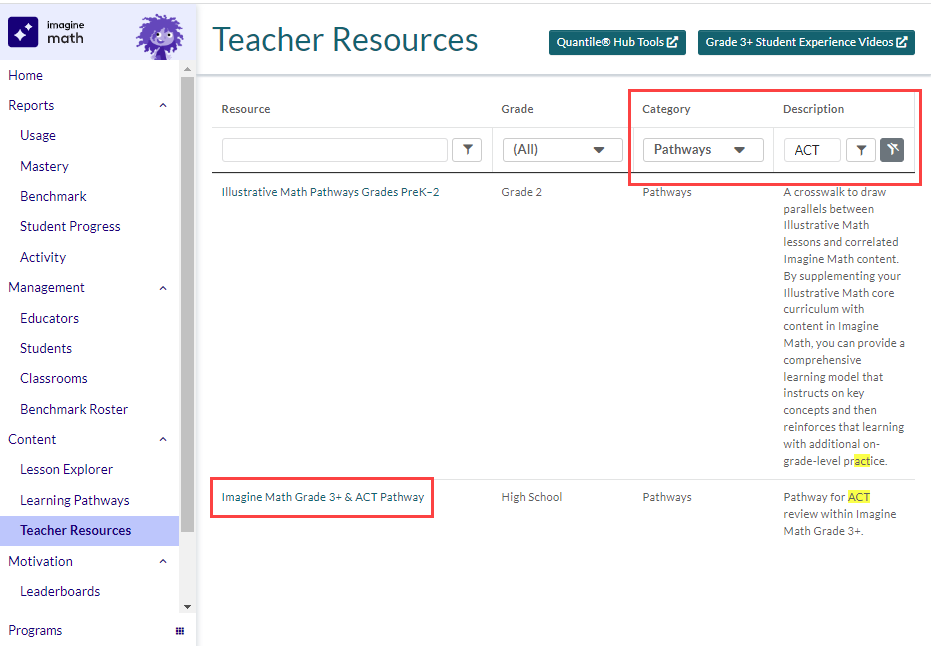Image resolution: width=931 pixels, height=646 pixels.
Task: Go to Lesson Explorer in sidebar
Action: [66, 469]
